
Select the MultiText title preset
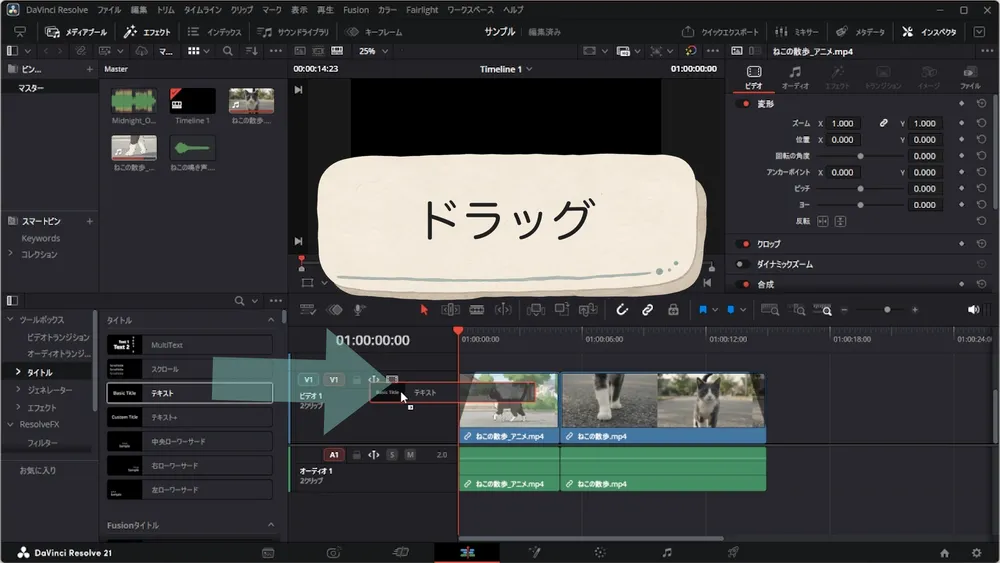pos(189,345)
